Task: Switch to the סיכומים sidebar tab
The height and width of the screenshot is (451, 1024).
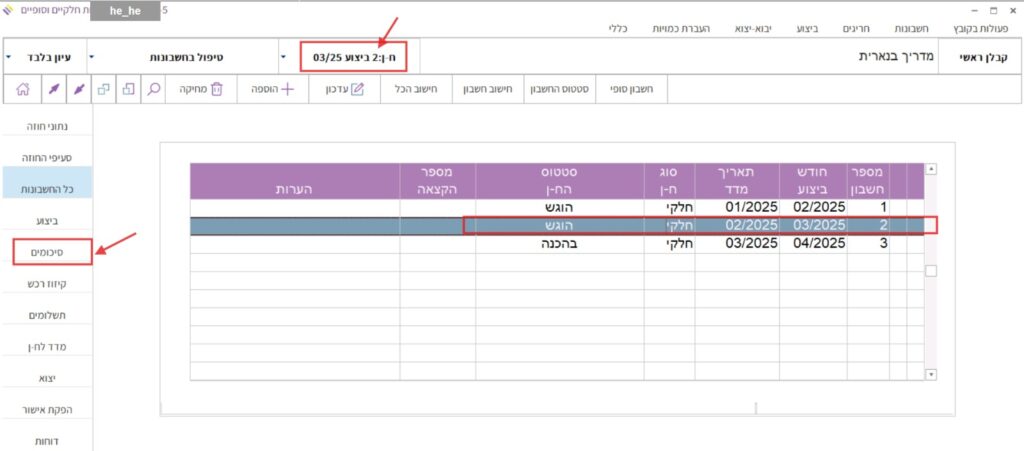Action: click(x=52, y=251)
